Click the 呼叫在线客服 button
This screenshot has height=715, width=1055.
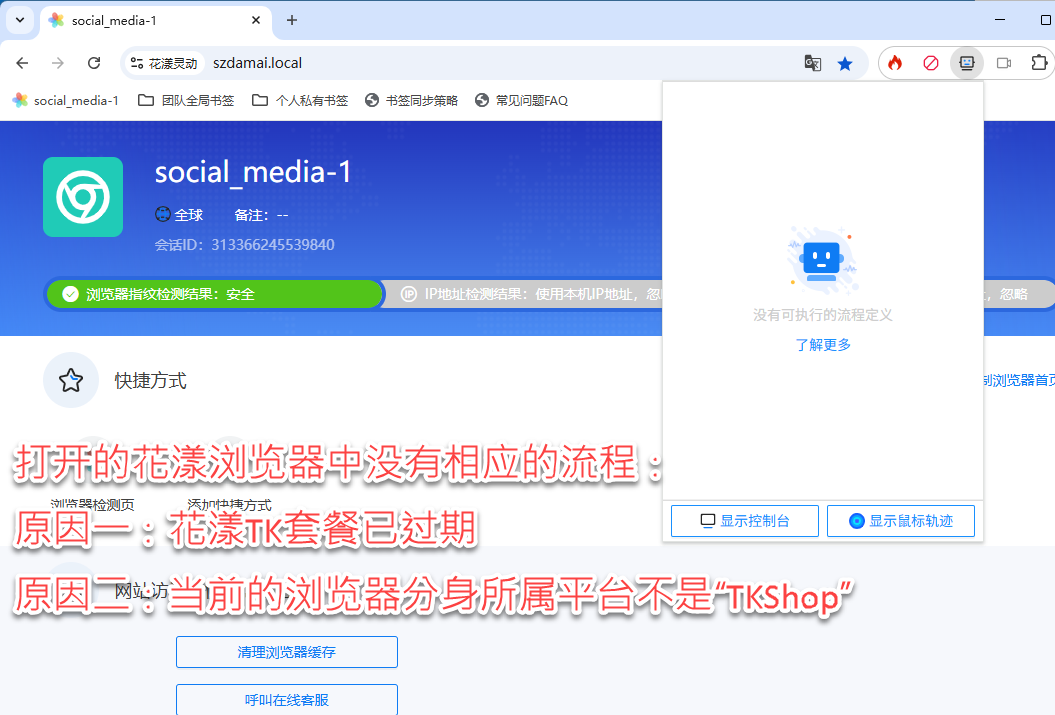(x=287, y=700)
